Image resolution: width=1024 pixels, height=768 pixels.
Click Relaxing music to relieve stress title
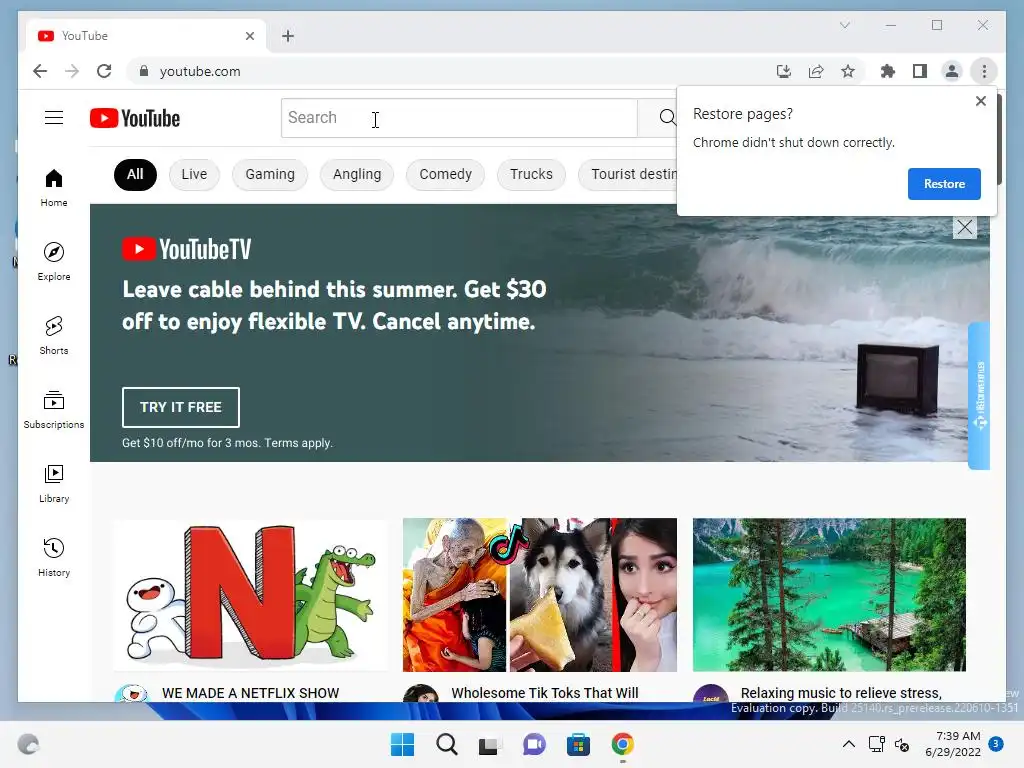(841, 693)
